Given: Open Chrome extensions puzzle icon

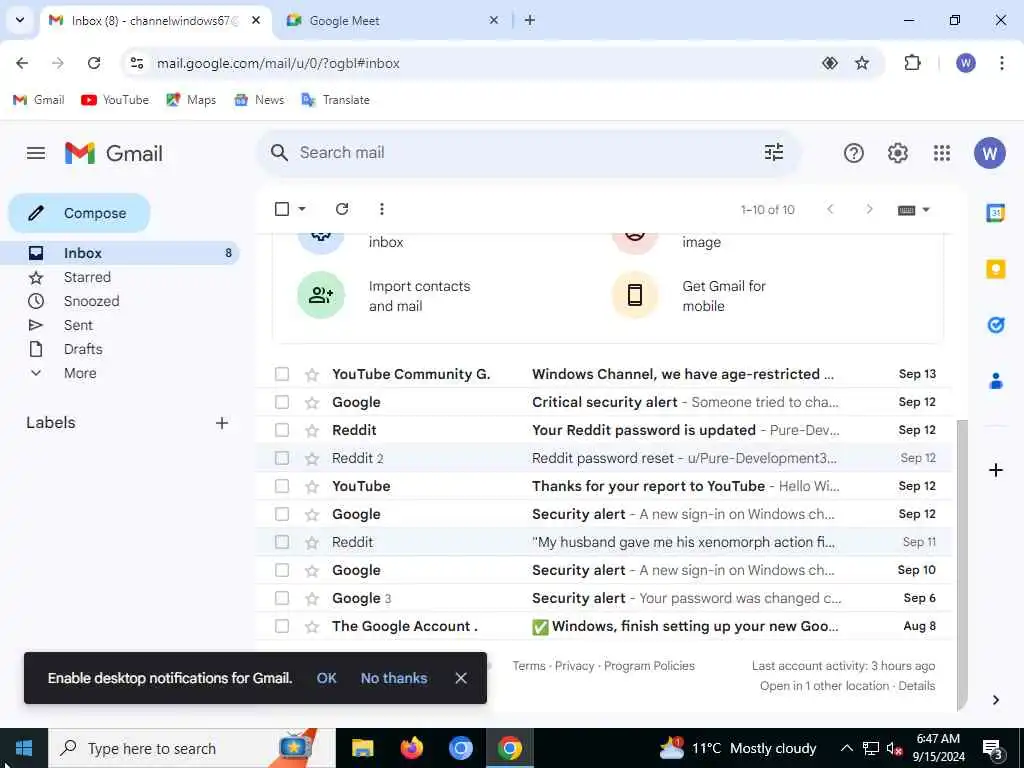Looking at the screenshot, I should pos(912,63).
